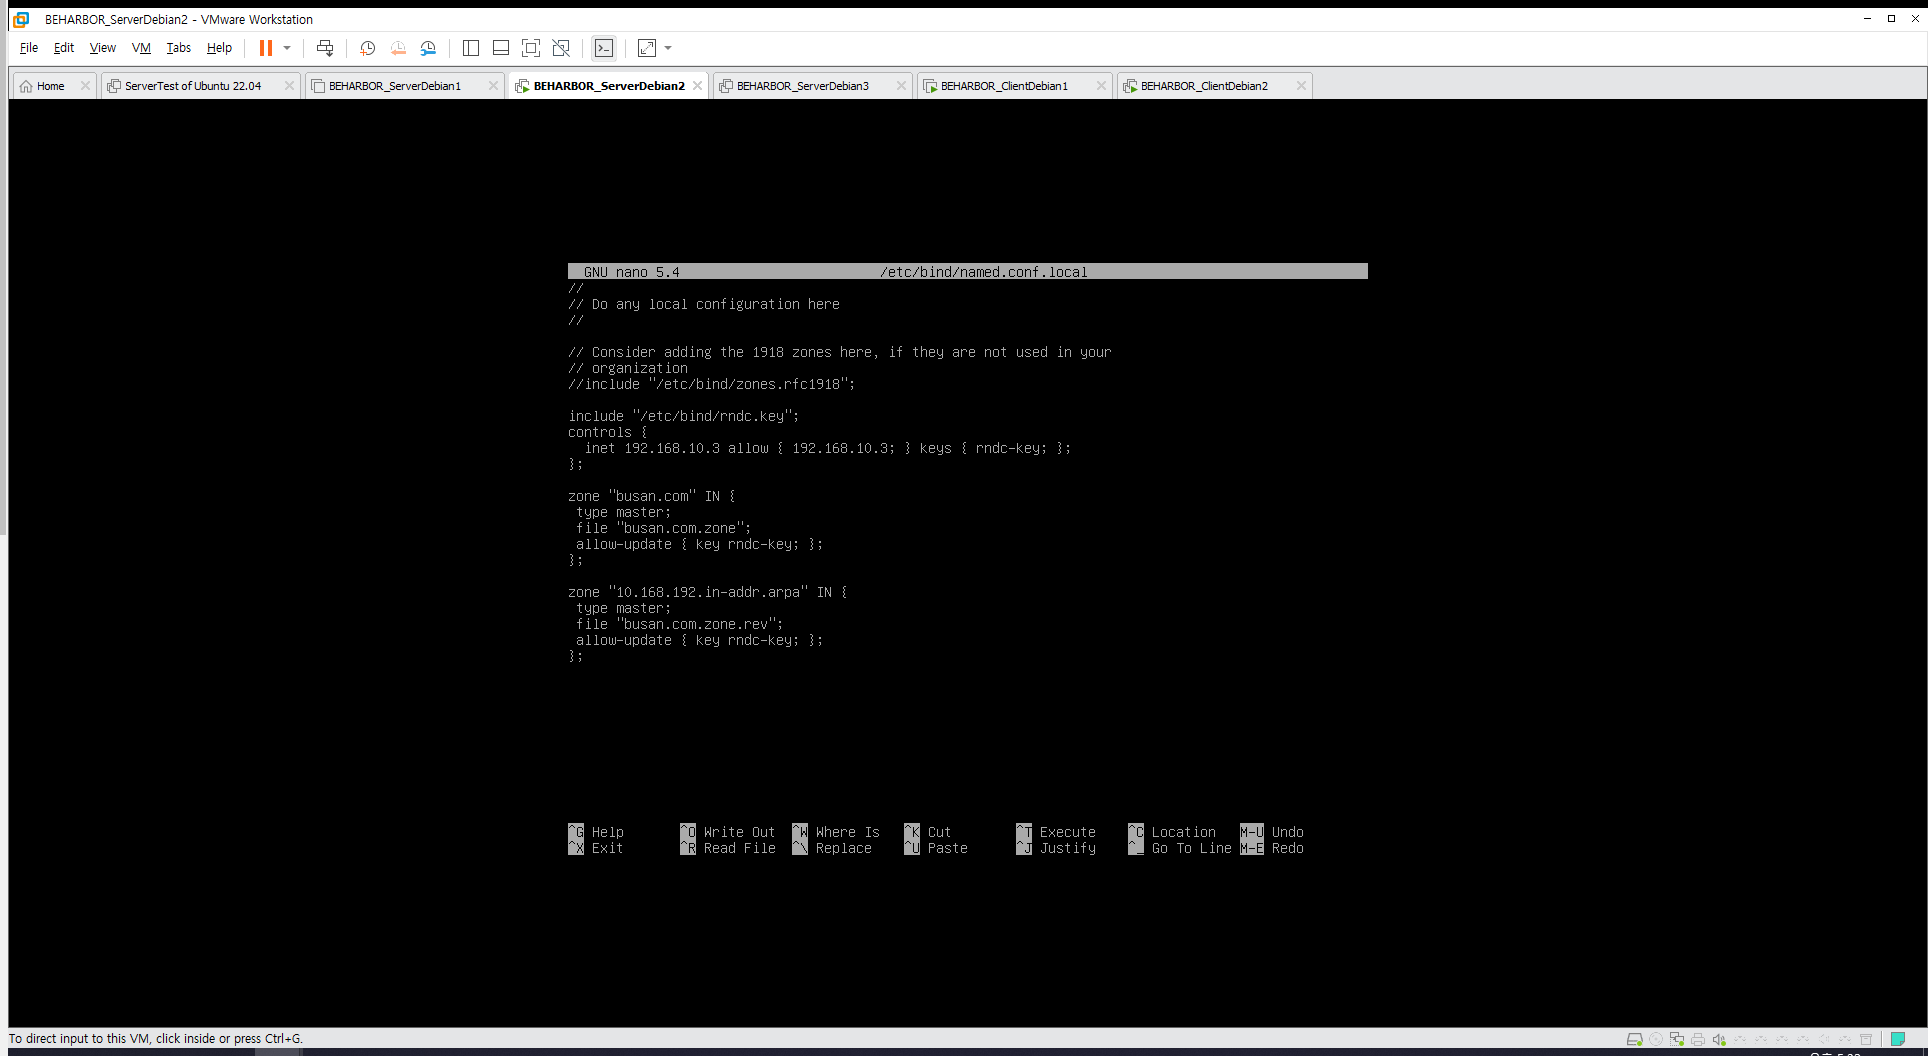This screenshot has width=1928, height=1056.
Task: Toggle Unity mode icon
Action: click(561, 48)
